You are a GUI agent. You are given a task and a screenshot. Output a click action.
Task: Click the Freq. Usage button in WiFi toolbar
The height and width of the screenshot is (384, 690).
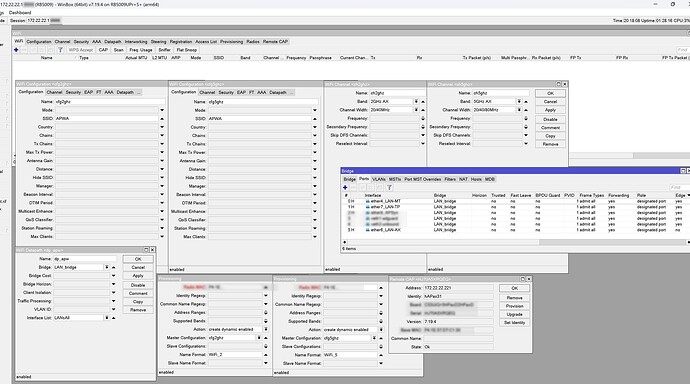tap(140, 50)
